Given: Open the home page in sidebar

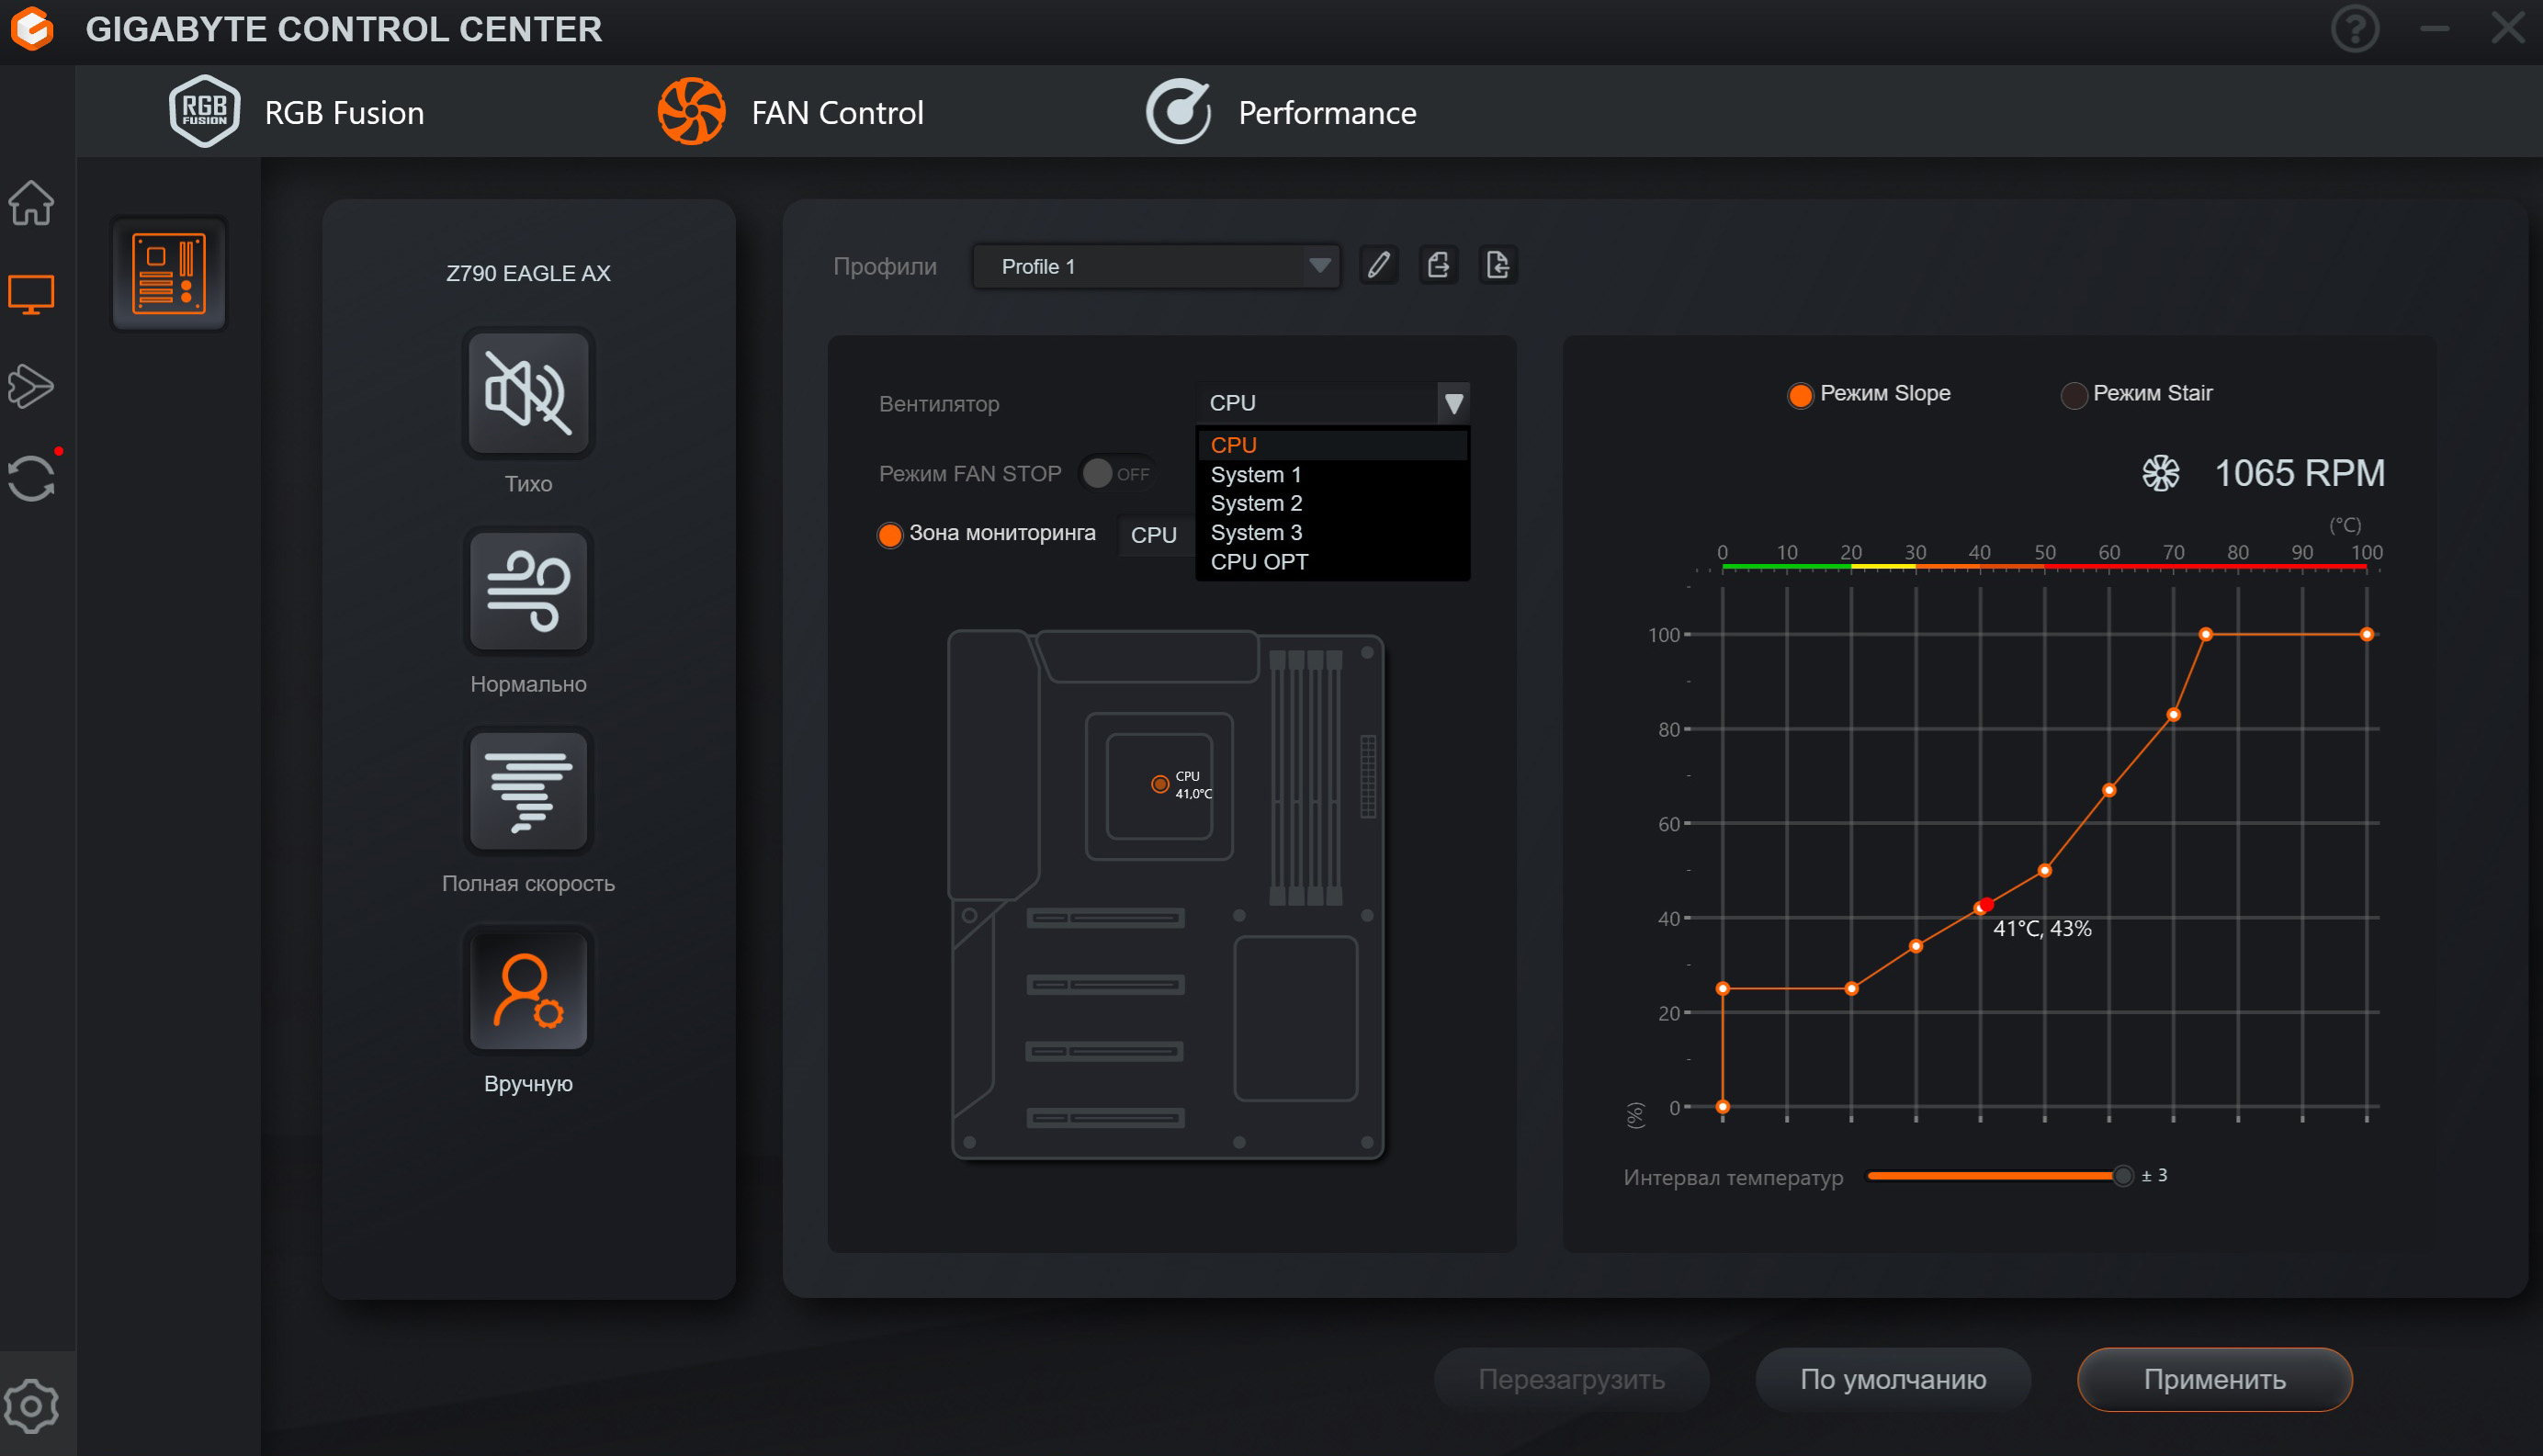Looking at the screenshot, I should click(x=31, y=203).
